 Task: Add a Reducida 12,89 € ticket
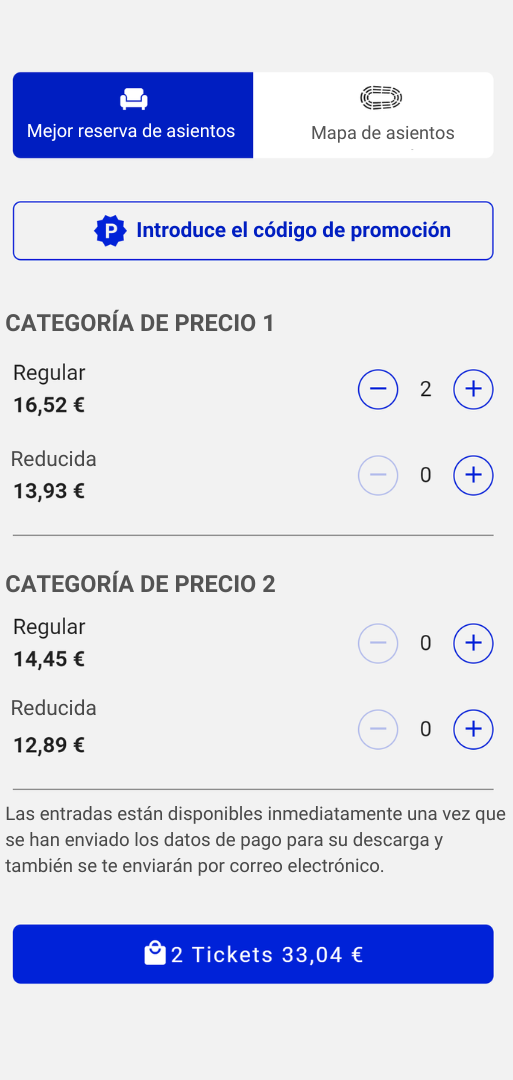473,729
